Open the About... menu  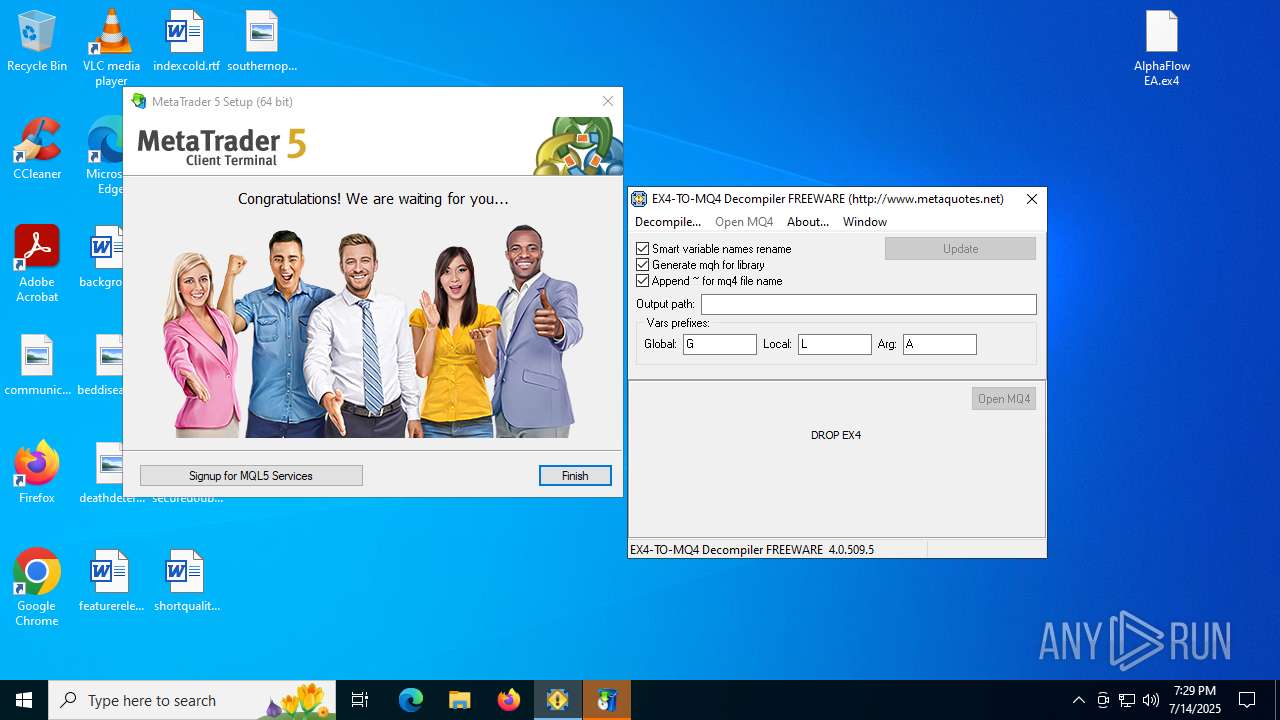(x=808, y=222)
